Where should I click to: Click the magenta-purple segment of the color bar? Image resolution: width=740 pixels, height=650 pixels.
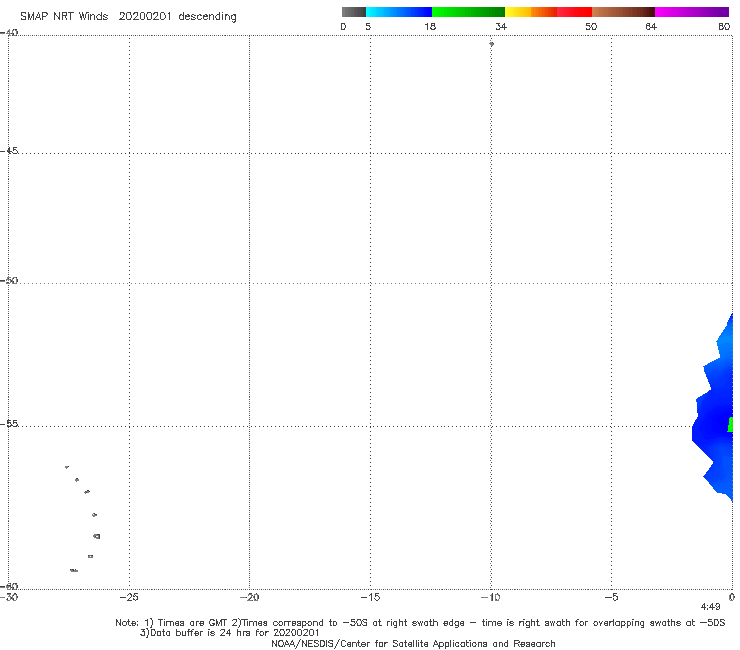(x=692, y=12)
